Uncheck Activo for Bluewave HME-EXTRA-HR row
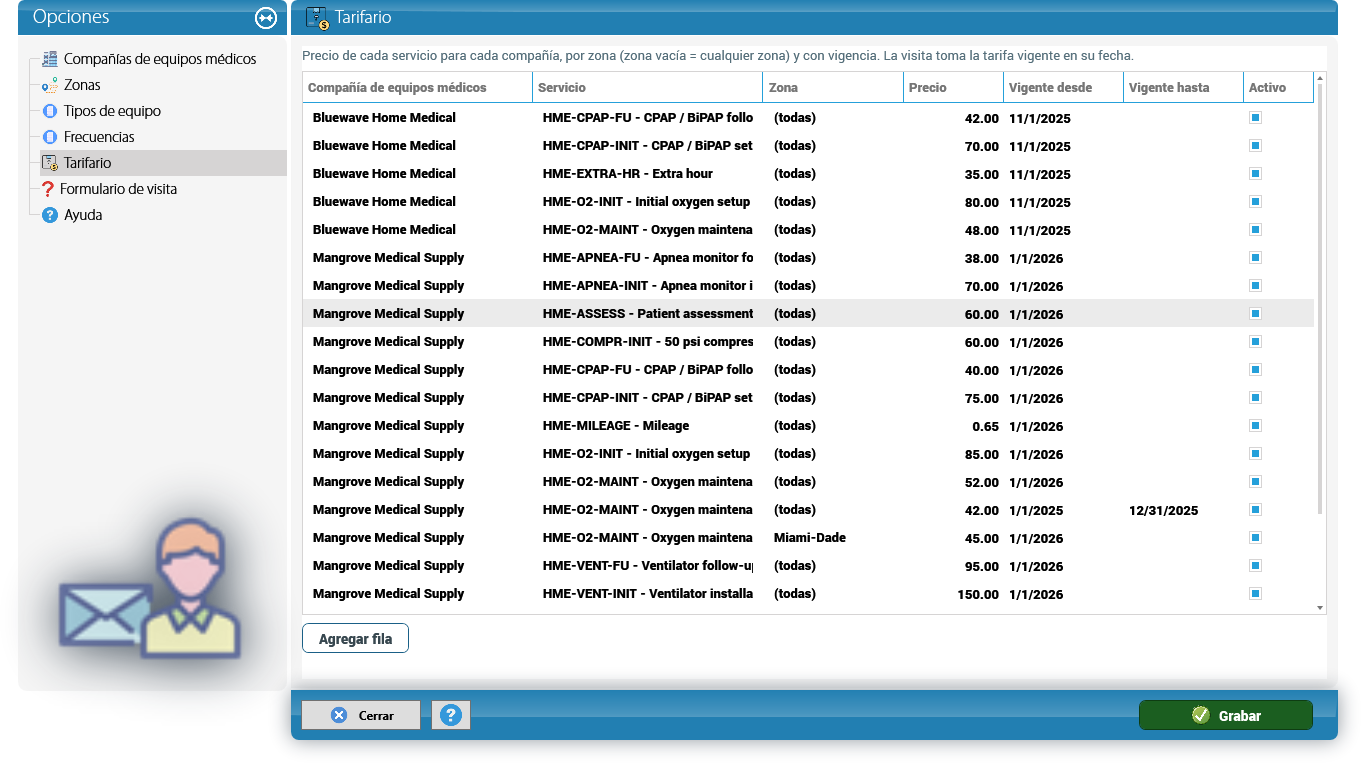The image size is (1361, 763). click(1255, 174)
